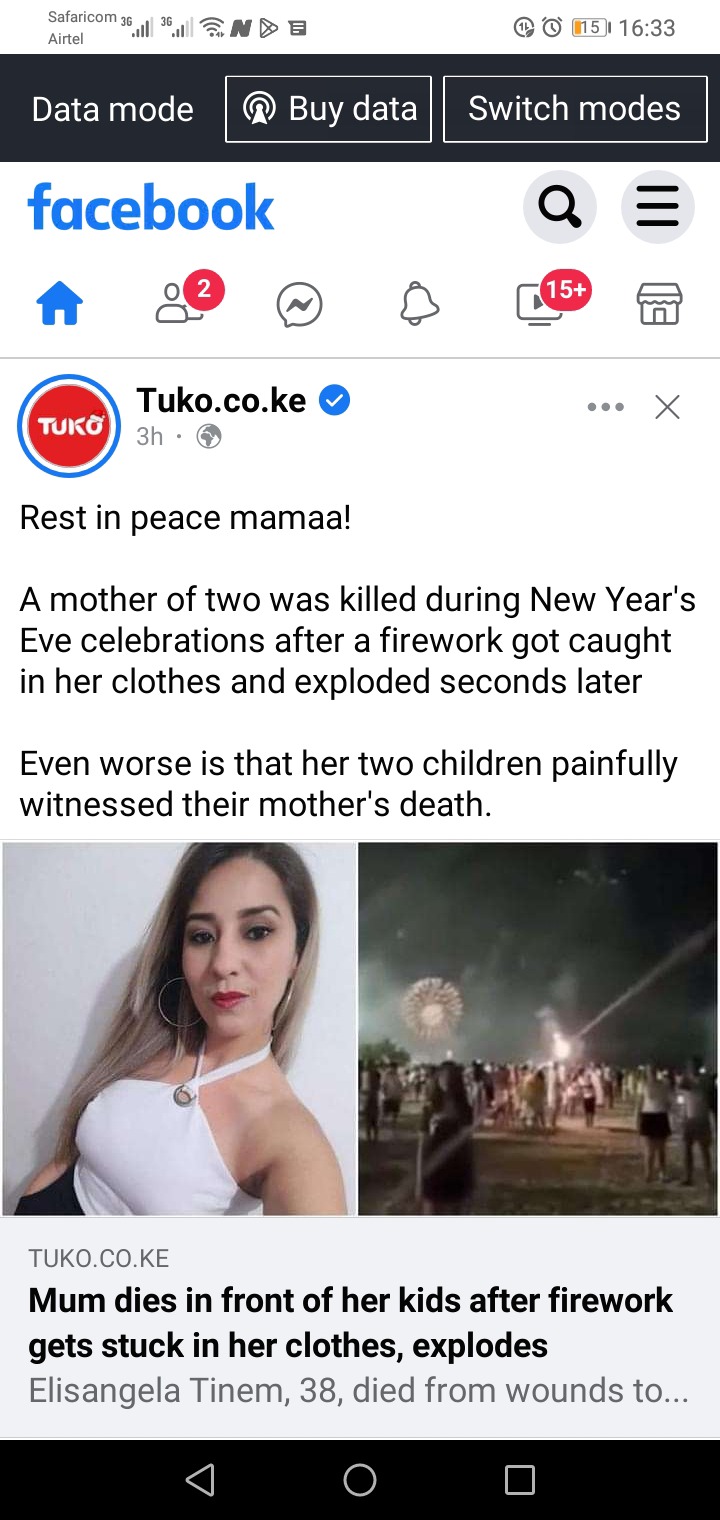720x1520 pixels.
Task: Open Facebook search magnifier icon
Action: (560, 208)
